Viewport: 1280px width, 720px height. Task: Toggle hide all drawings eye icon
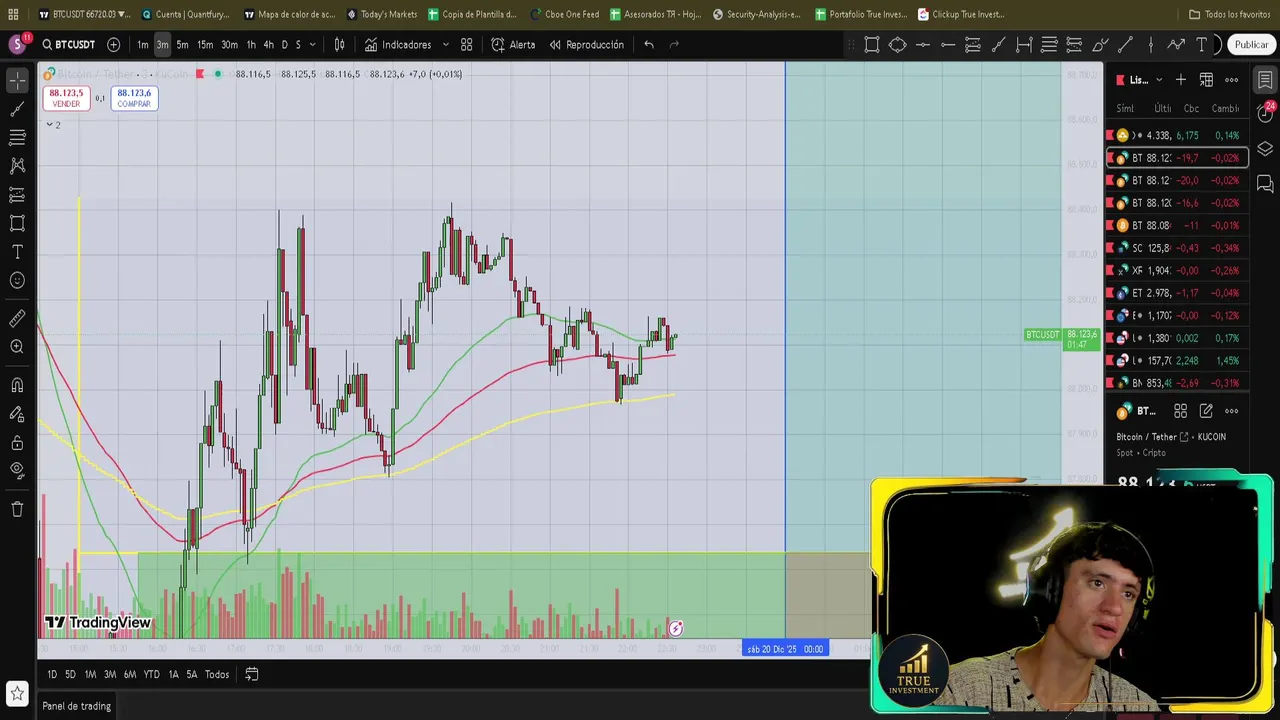pyautogui.click(x=17, y=471)
